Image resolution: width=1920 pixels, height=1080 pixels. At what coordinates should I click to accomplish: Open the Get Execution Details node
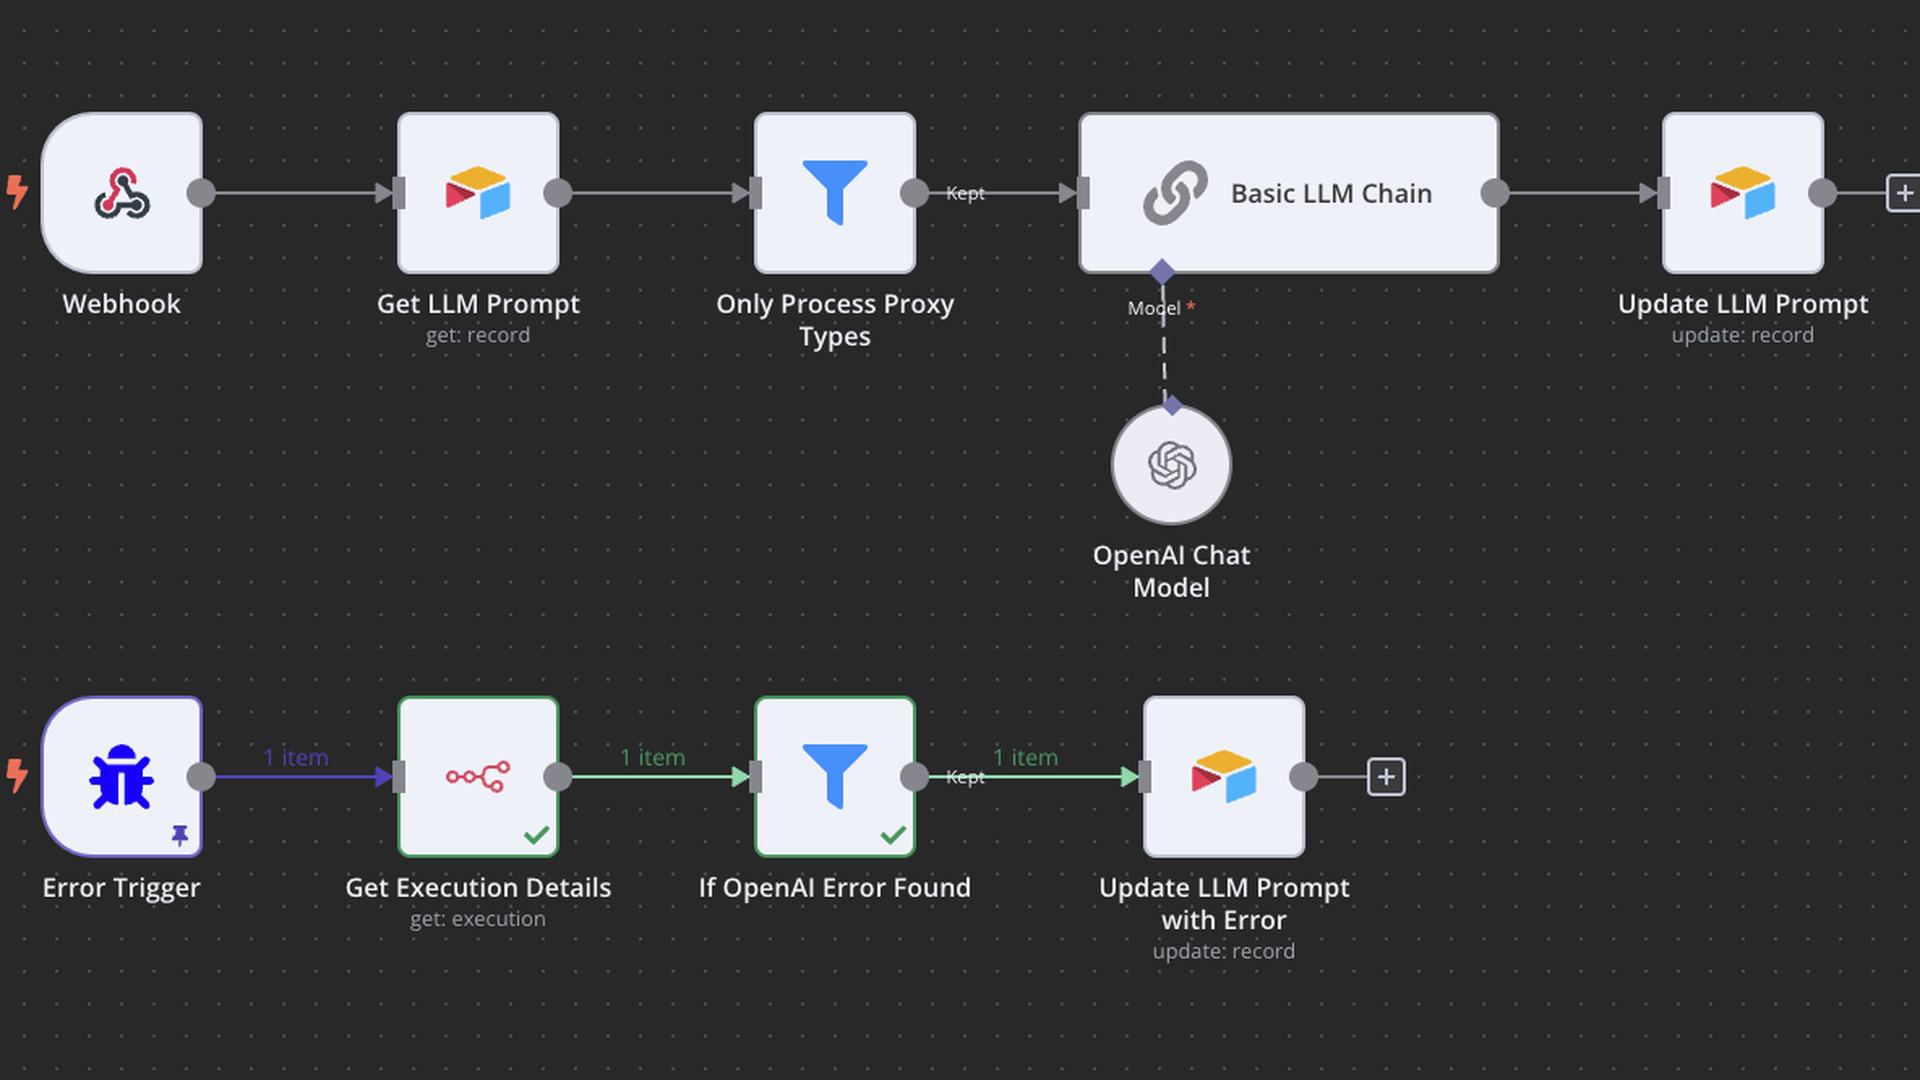[x=478, y=777]
